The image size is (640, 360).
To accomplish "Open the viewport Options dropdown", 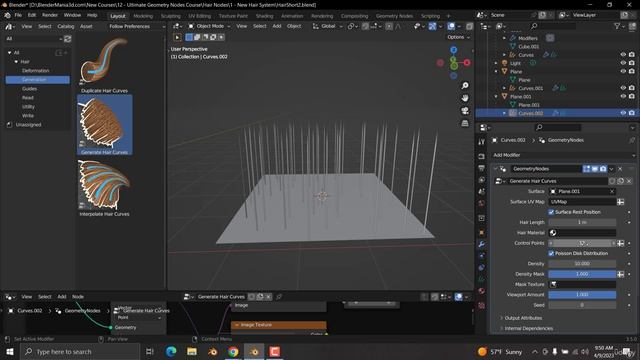I will click(458, 37).
